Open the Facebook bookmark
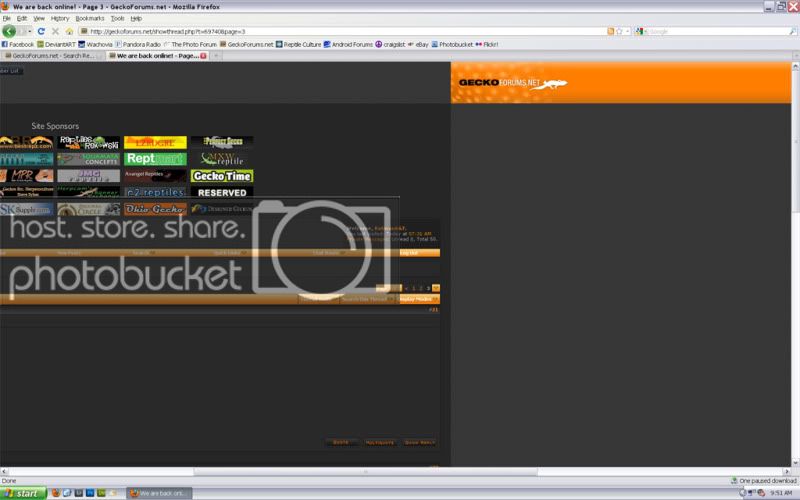 (x=18, y=44)
